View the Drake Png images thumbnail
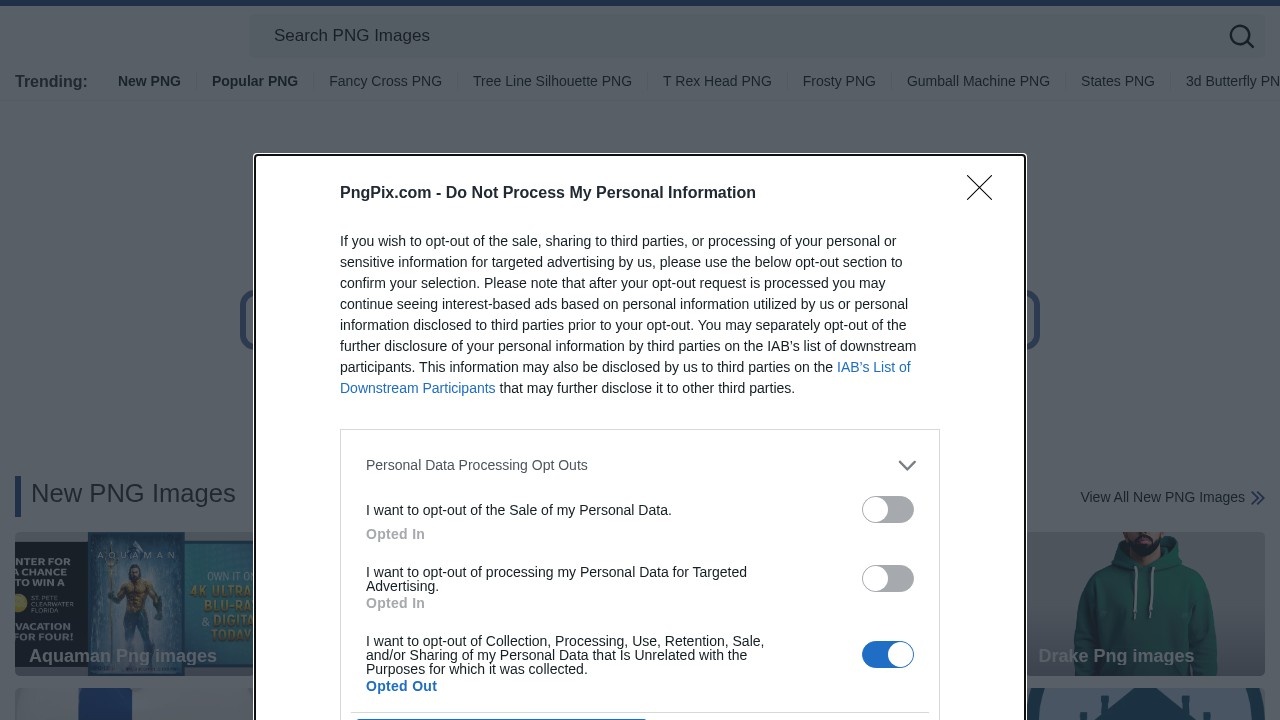Screen dimensions: 1280x720 [1116, 604]
